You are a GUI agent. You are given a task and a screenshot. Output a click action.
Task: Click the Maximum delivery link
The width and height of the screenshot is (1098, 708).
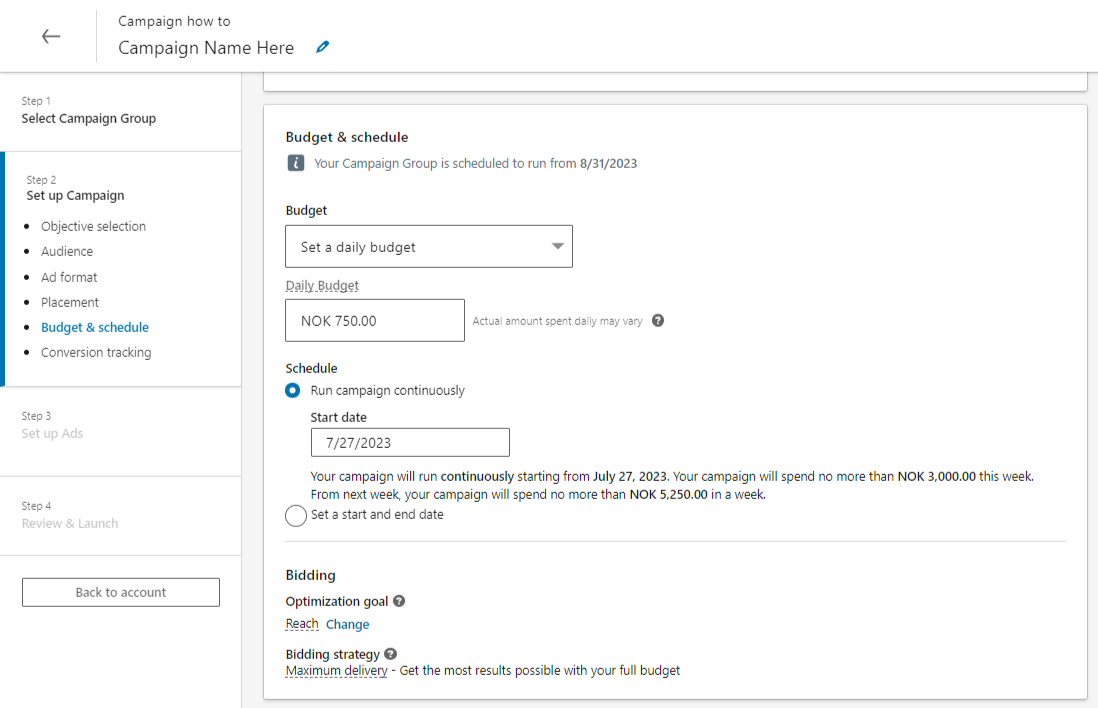coord(336,670)
